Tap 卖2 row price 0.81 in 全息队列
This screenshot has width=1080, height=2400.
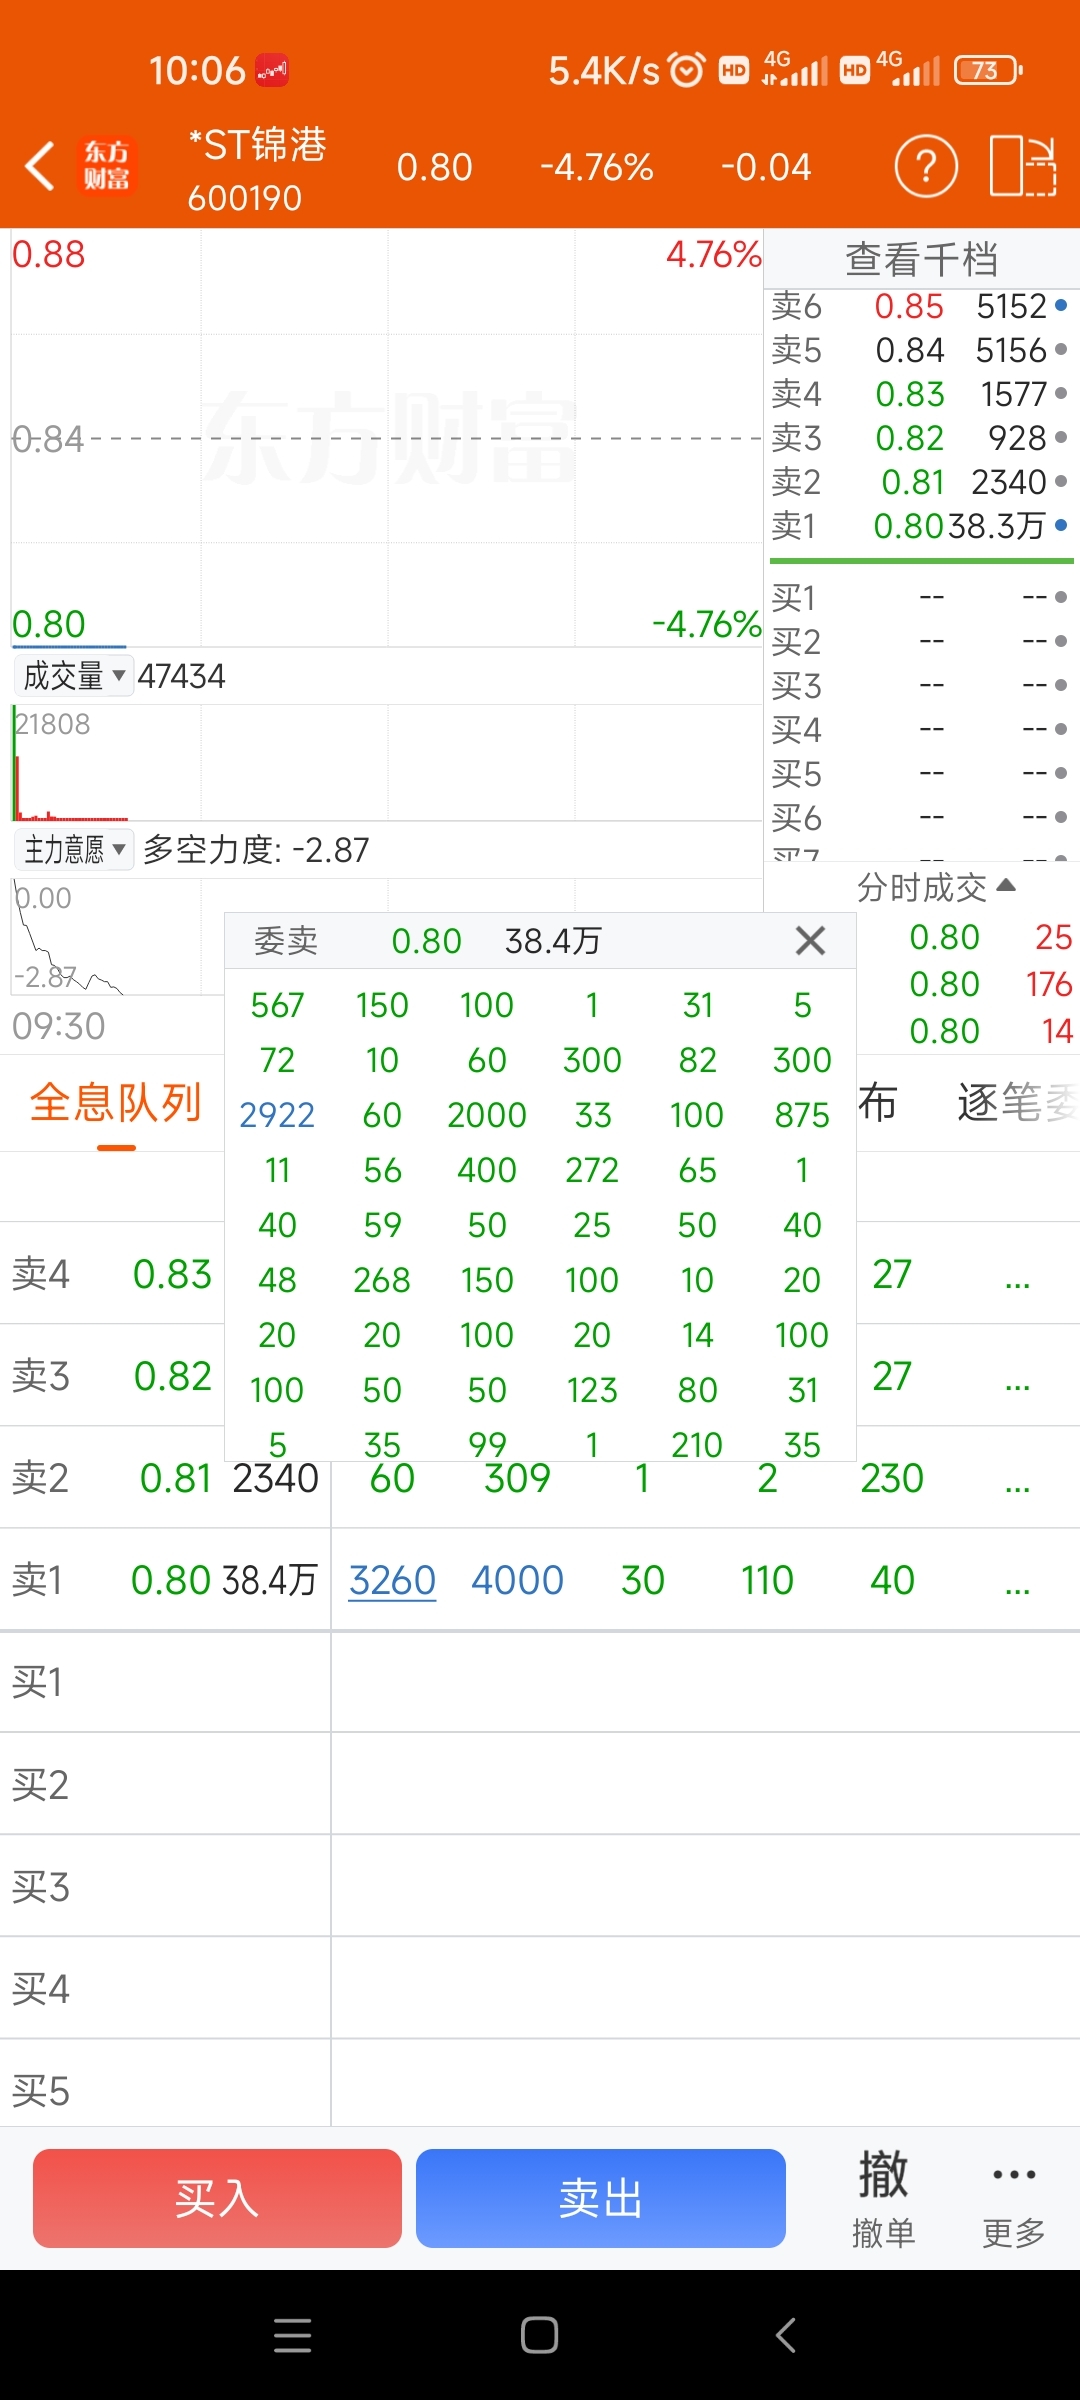(176, 1478)
